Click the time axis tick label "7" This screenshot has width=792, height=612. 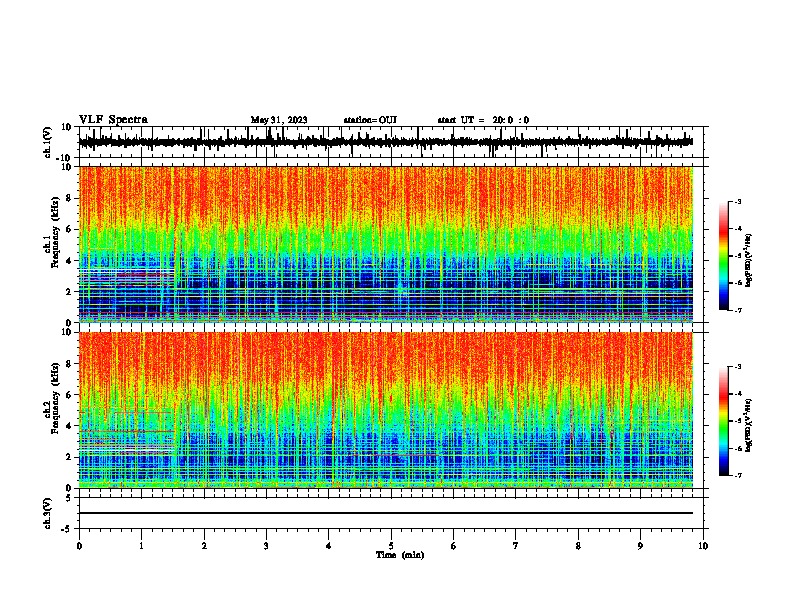516,546
